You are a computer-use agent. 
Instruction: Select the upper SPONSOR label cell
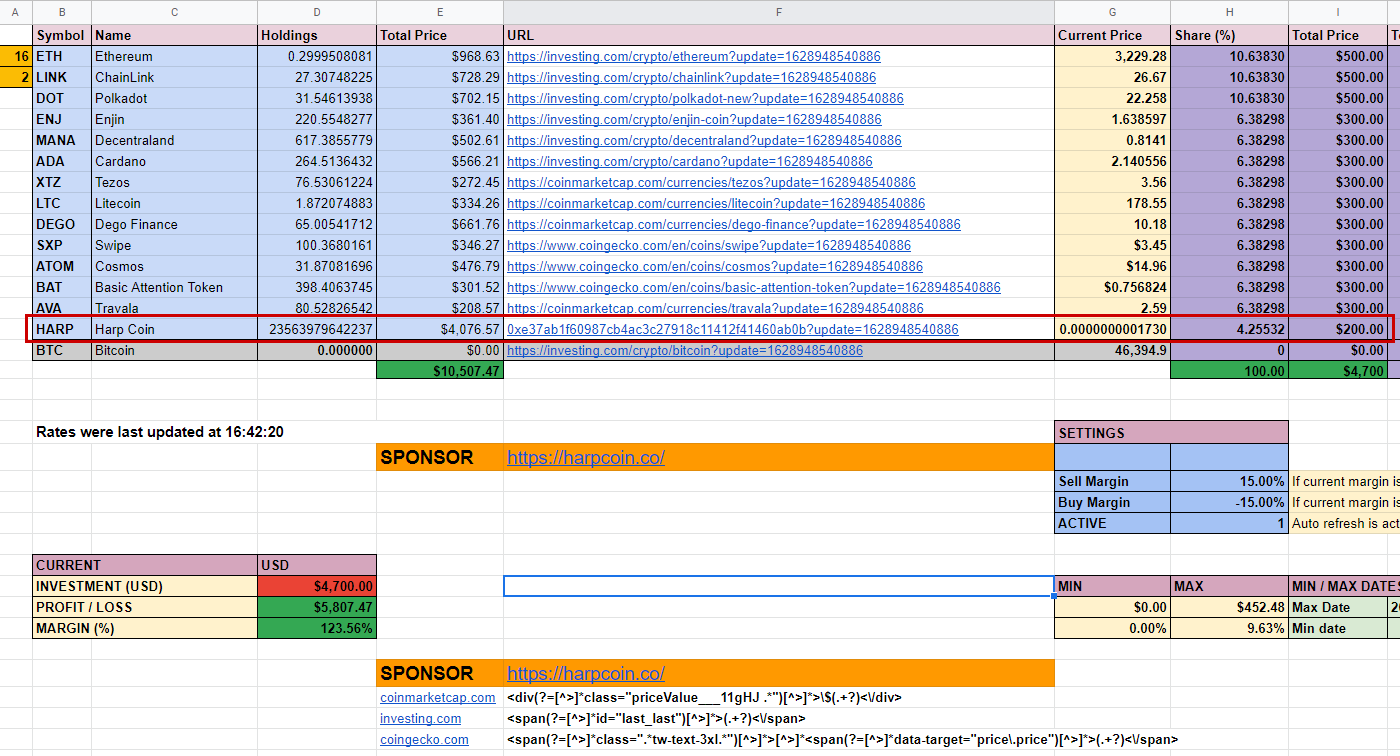point(440,458)
